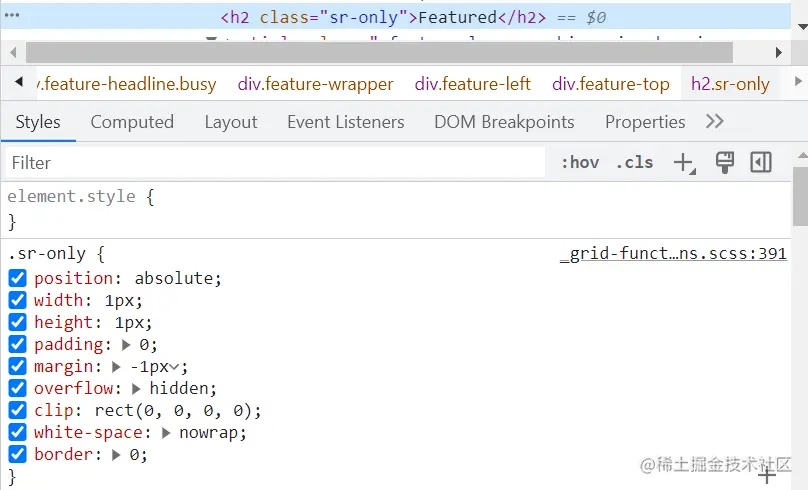Expand the margin shorthand triangle
This screenshot has height=490, width=808.
(116, 367)
